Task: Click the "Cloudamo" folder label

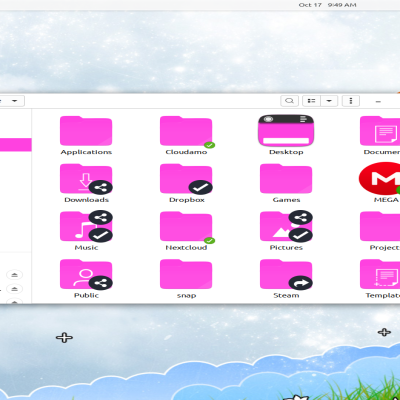Action: pyautogui.click(x=186, y=152)
